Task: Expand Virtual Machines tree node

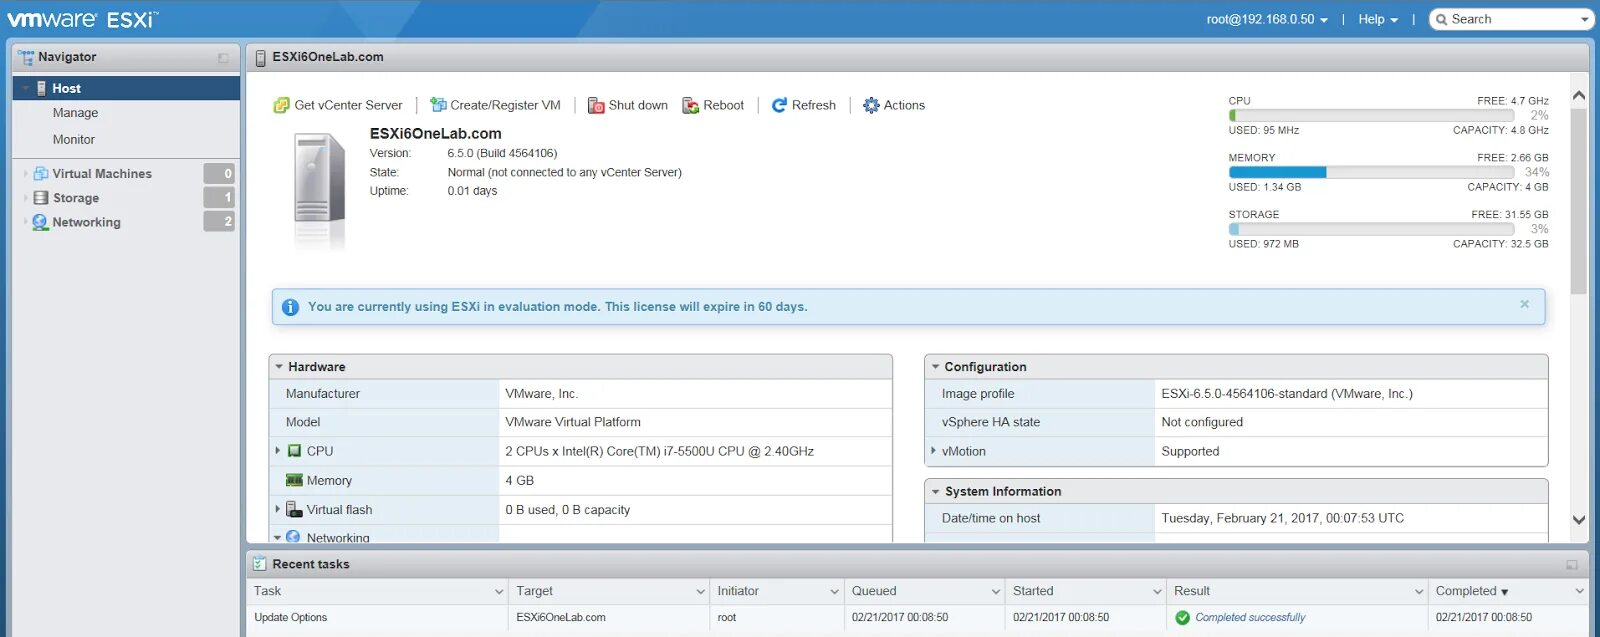Action: [25, 173]
